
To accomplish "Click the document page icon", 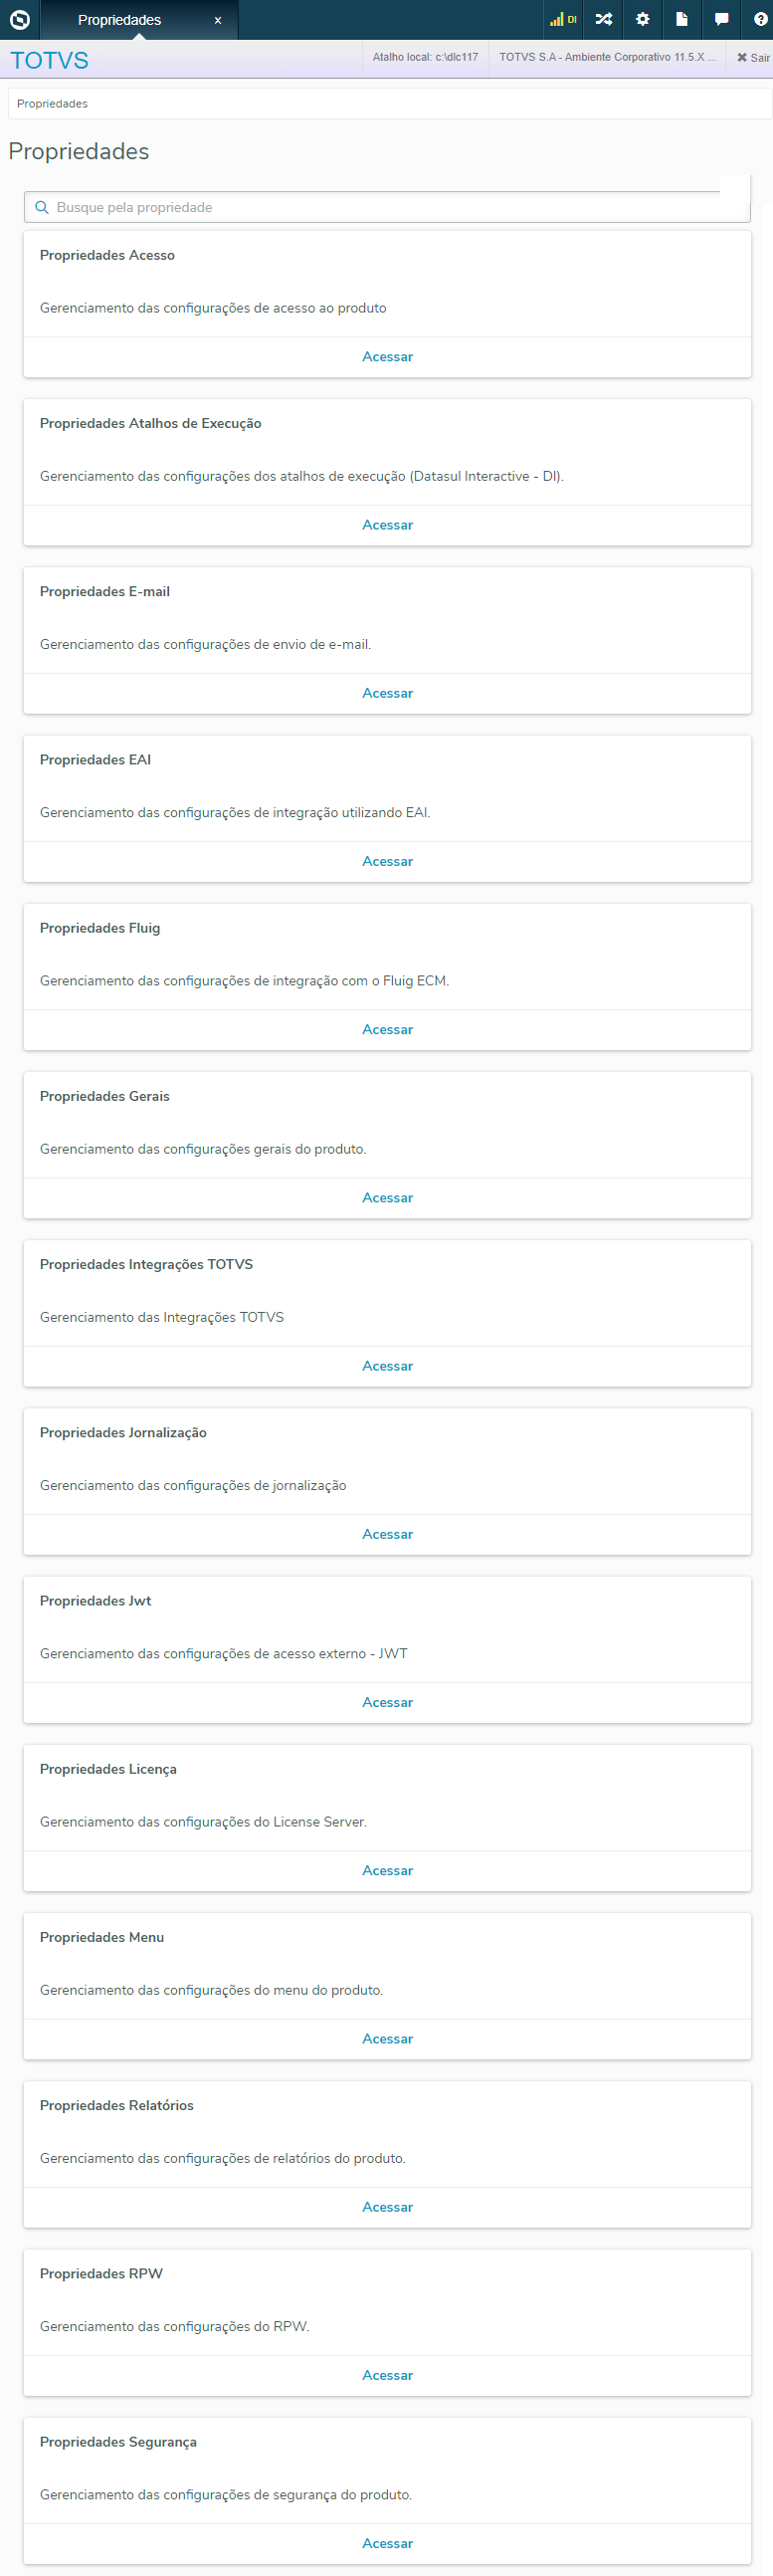I will click(682, 20).
